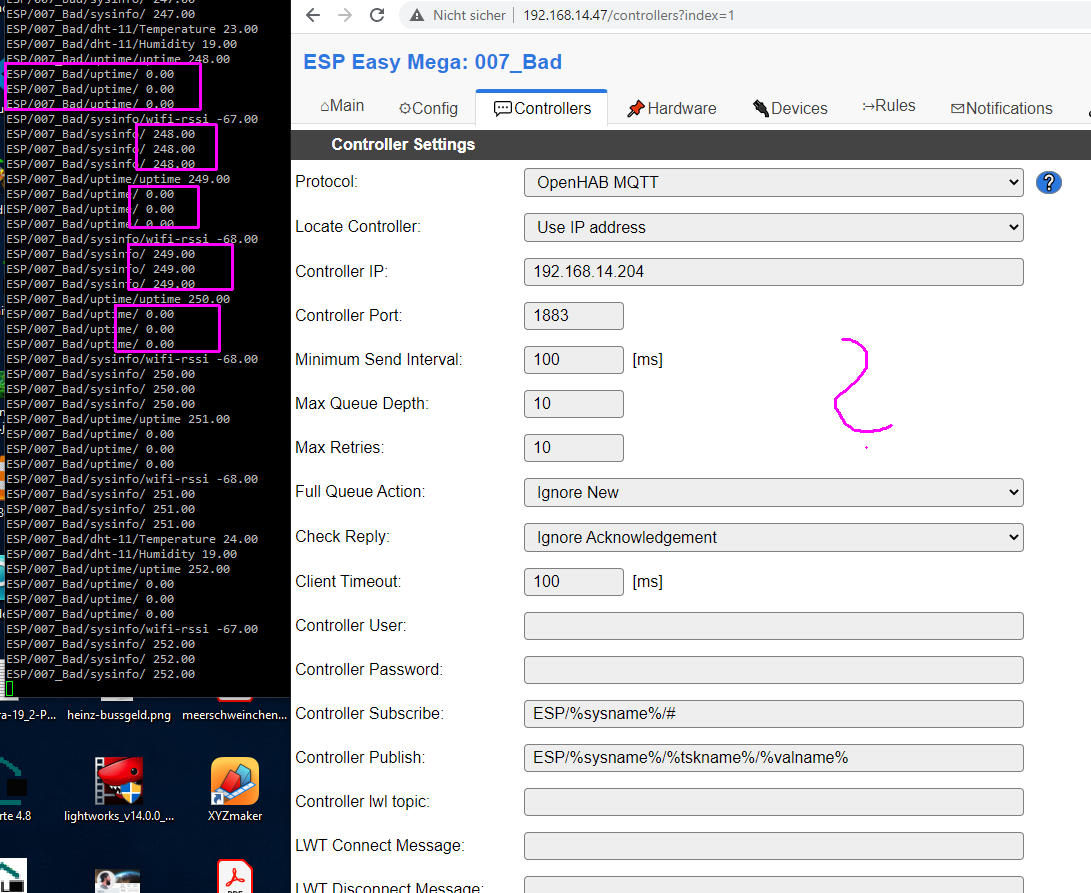
Task: Expand the Locate Controller dropdown
Action: [773, 228]
